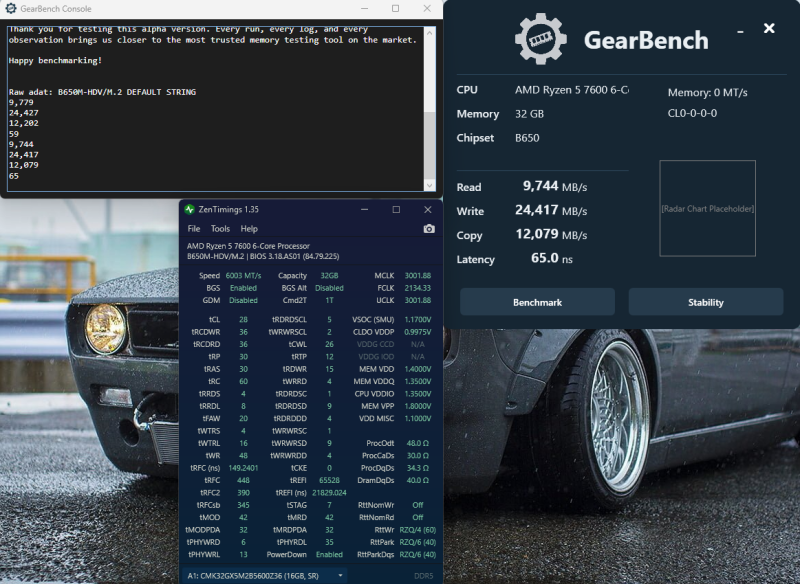Open the File menu in ZenTimings
This screenshot has width=800, height=584.
pyautogui.click(x=194, y=228)
